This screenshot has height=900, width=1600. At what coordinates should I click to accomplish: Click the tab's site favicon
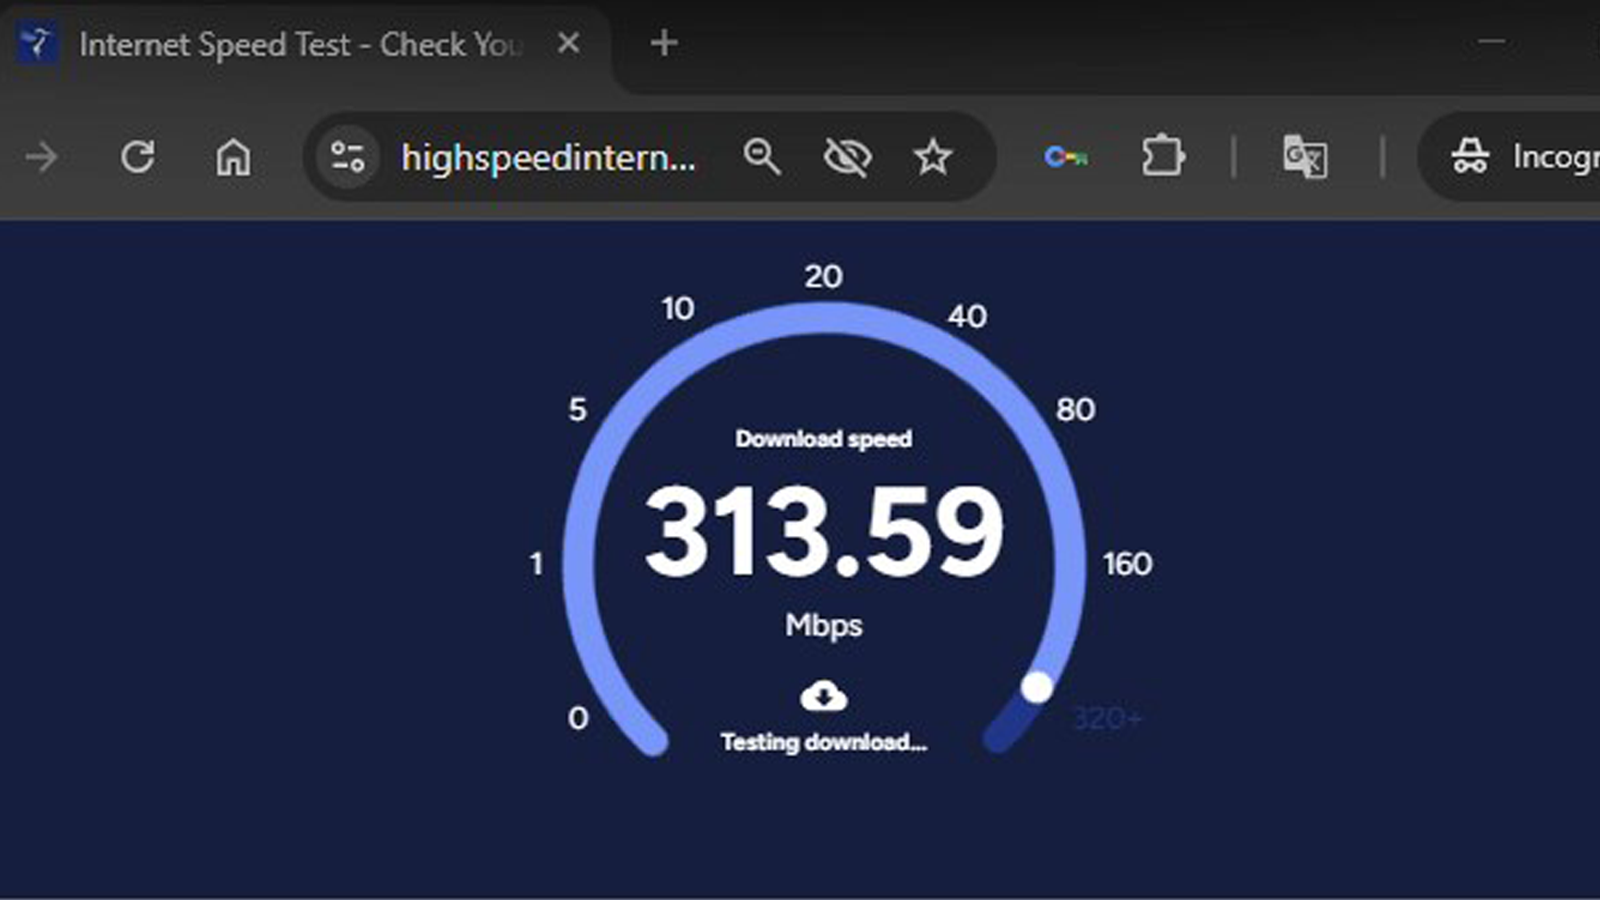coord(38,44)
